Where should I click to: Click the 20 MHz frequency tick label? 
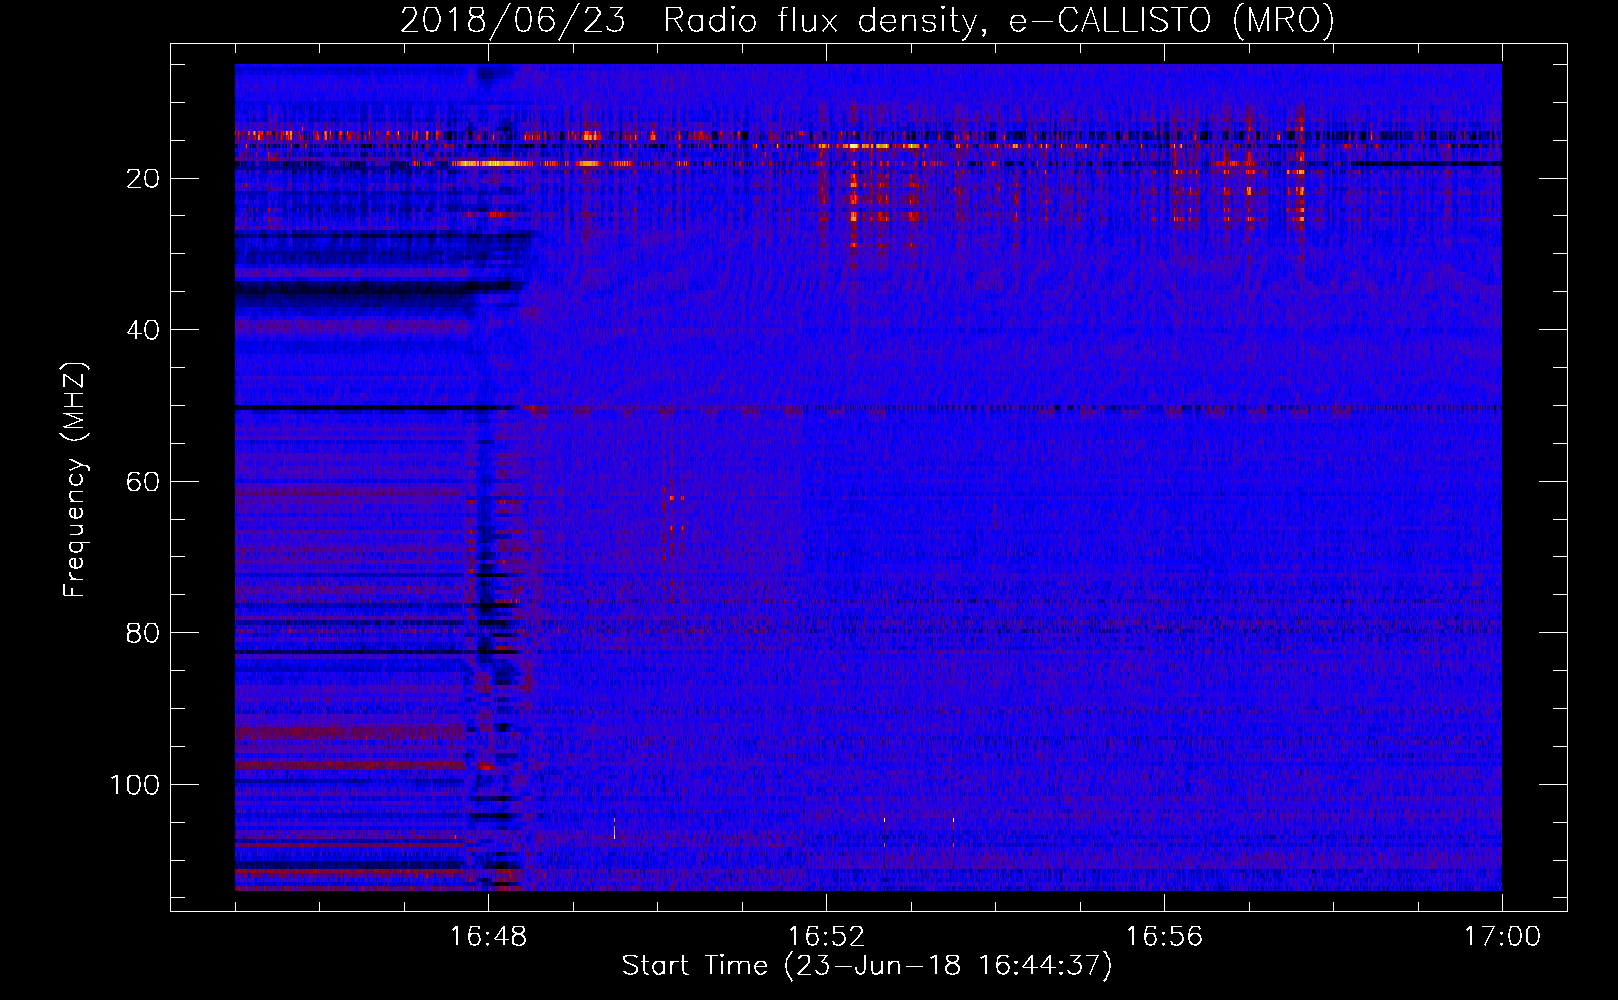point(143,179)
